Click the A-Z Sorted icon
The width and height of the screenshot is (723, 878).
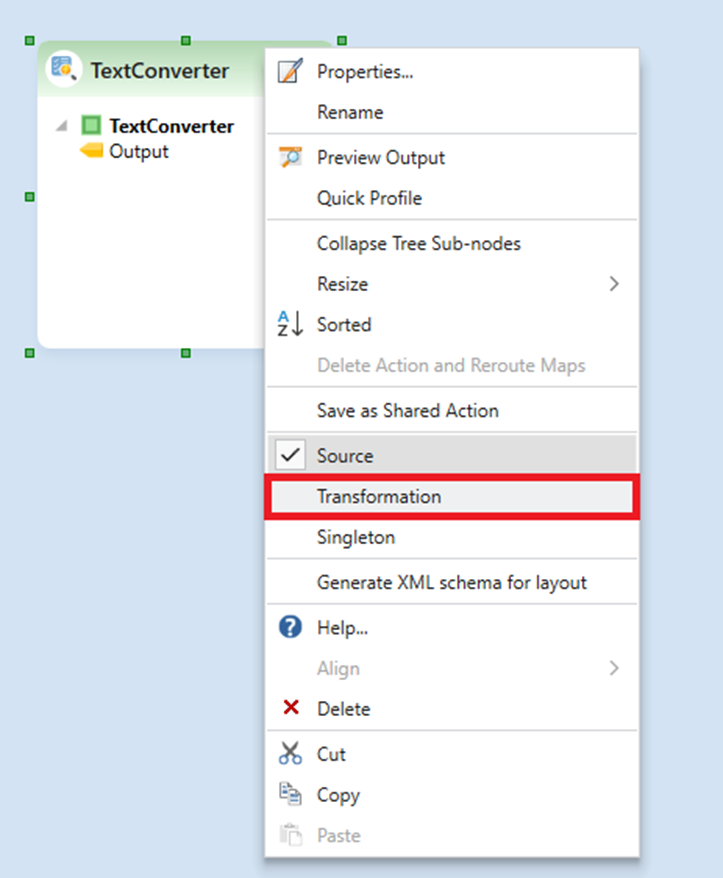coord(290,324)
